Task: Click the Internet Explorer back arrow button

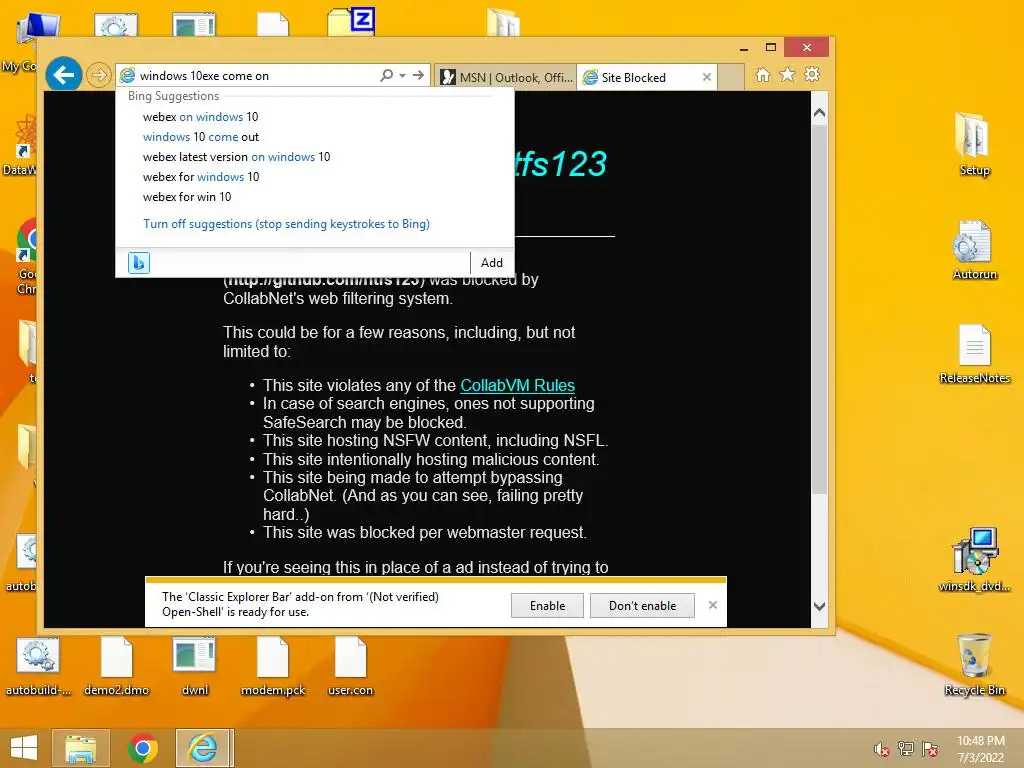Action: point(63,75)
